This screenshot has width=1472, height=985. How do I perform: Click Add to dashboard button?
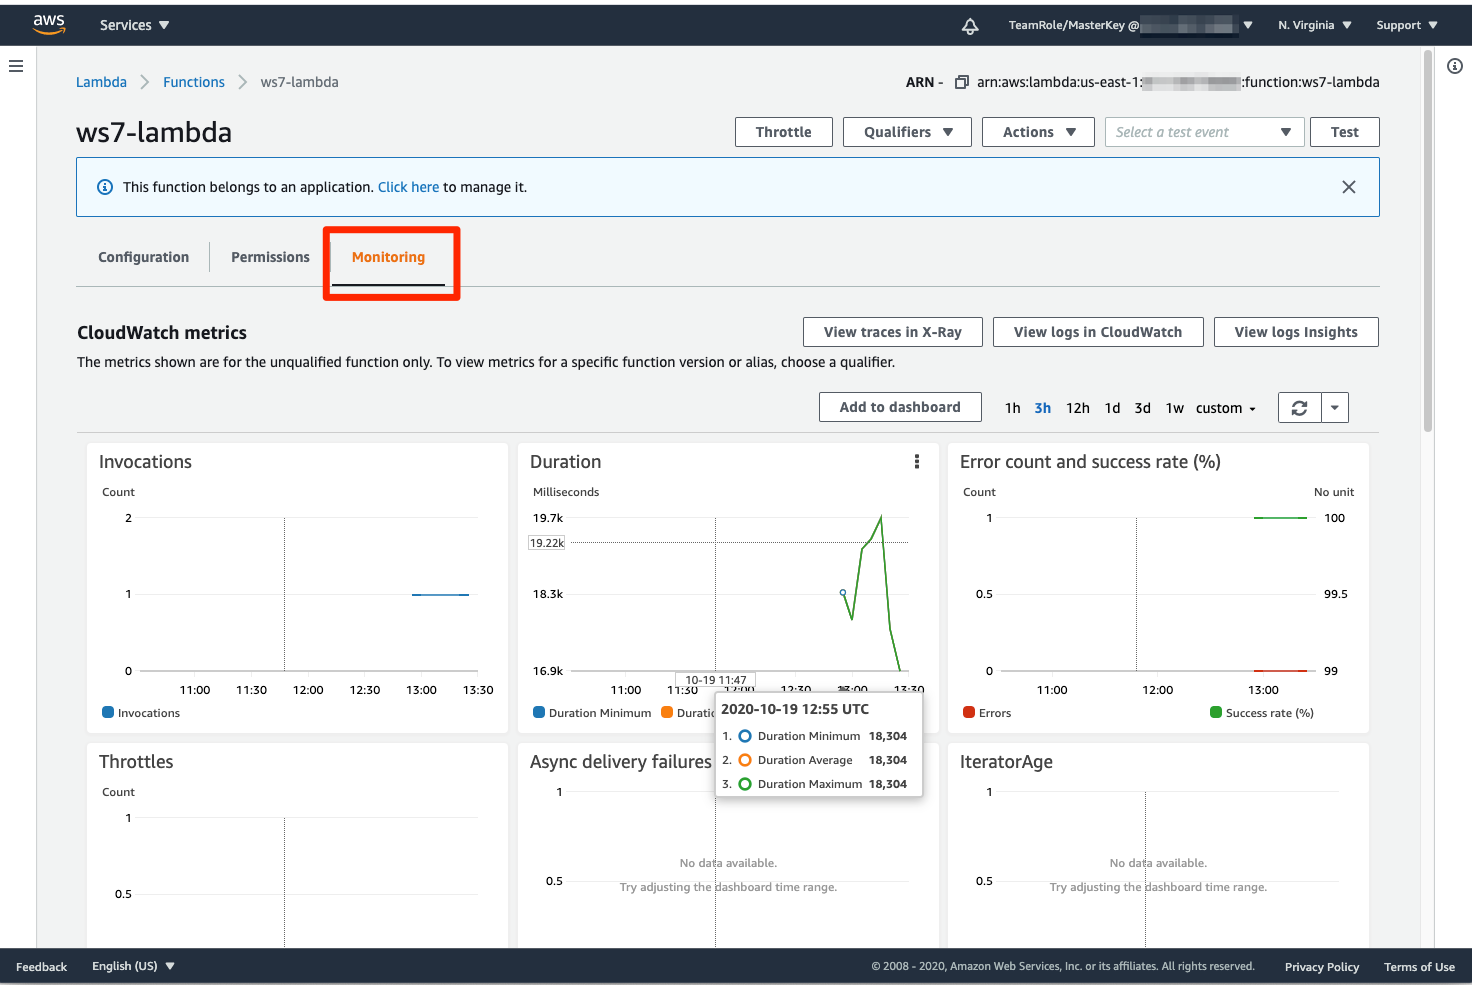click(900, 407)
